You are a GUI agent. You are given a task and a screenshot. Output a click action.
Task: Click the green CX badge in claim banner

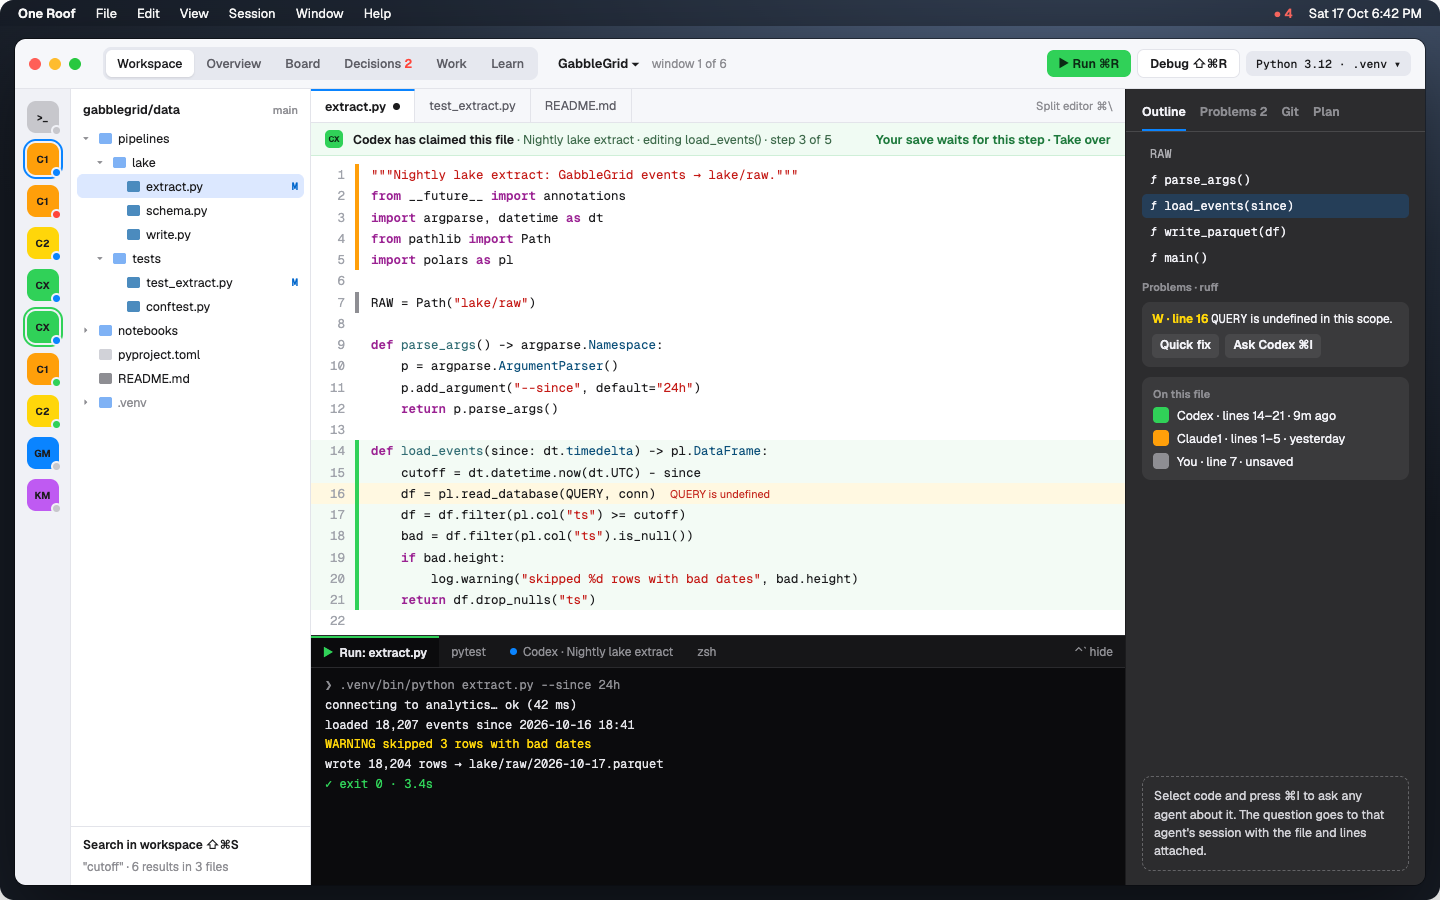334,140
